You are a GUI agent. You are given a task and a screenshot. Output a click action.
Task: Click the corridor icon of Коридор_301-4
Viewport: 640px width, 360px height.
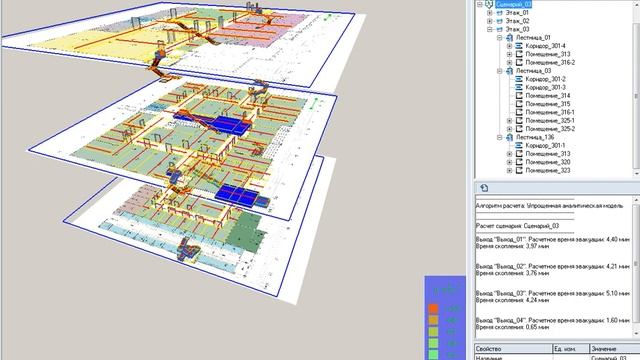pyautogui.click(x=519, y=46)
